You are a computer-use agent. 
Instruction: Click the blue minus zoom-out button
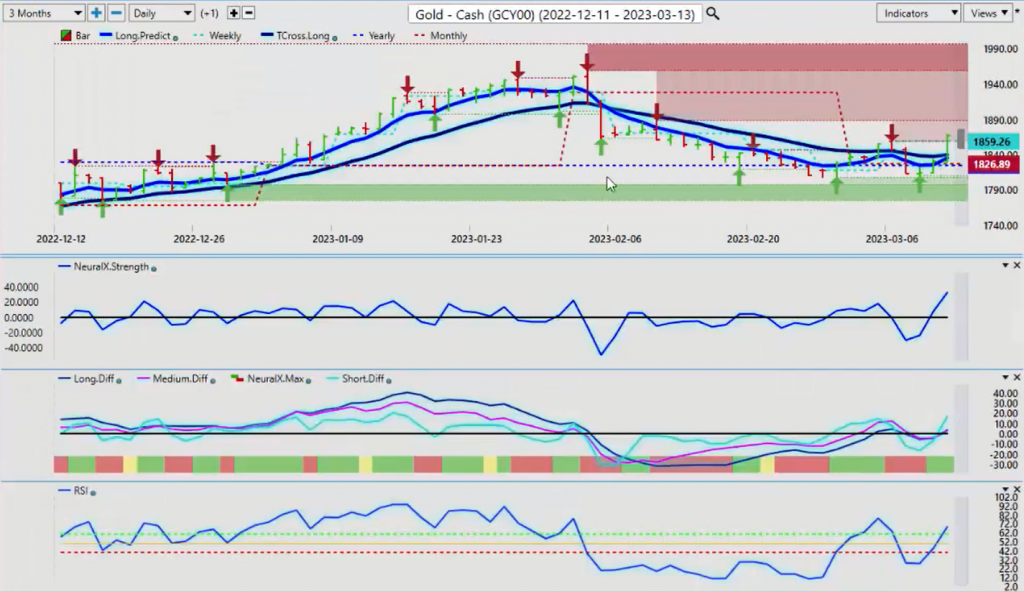coord(115,13)
